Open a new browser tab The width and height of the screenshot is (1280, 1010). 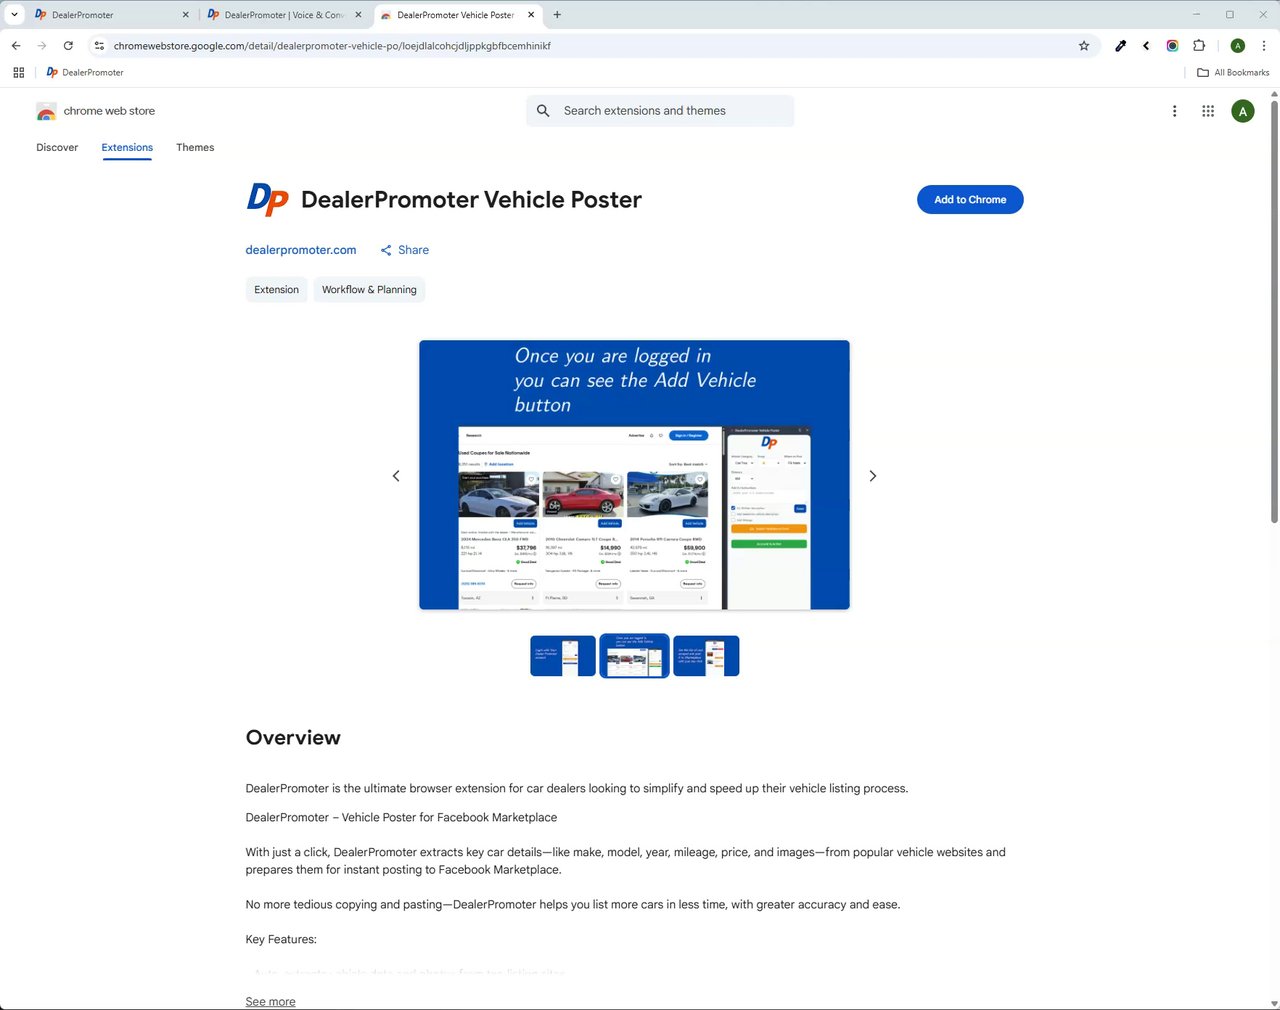[557, 15]
